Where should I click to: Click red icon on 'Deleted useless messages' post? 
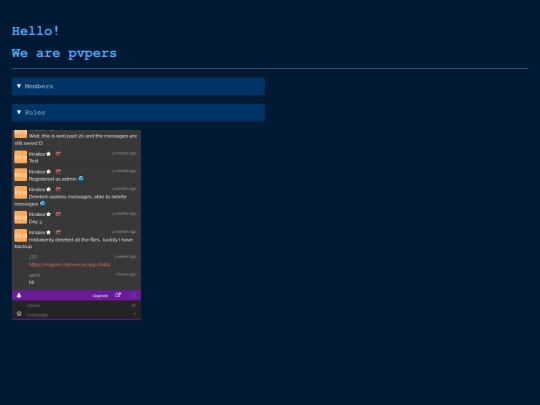[x=58, y=189]
